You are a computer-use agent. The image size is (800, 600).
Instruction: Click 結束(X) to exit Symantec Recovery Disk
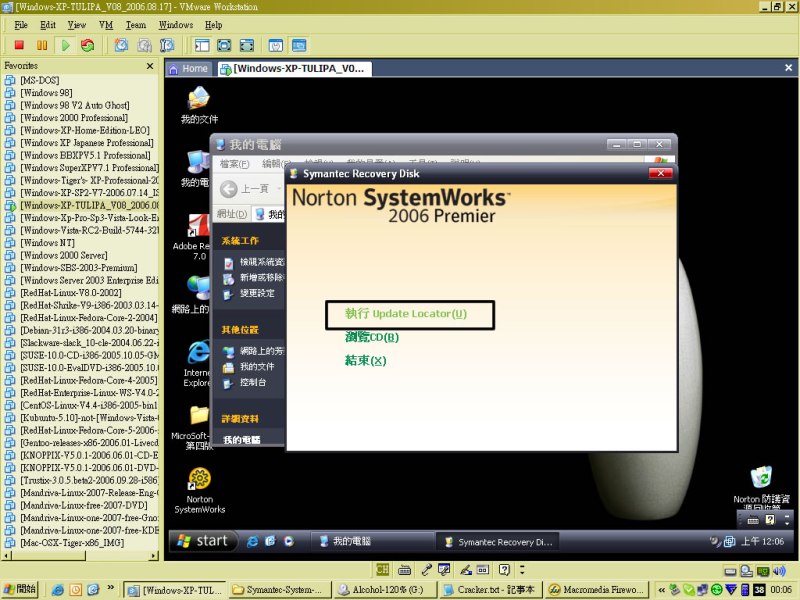(x=365, y=361)
